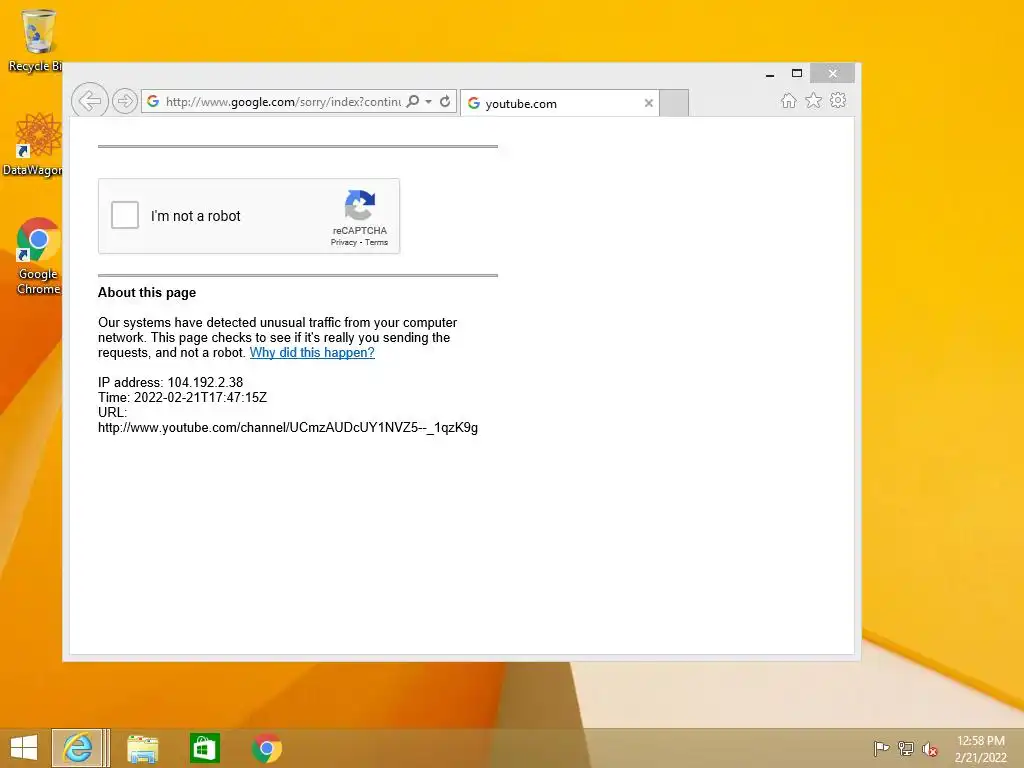
Task: Click the 'IP address: 104.192.2.38' text
Action: (x=170, y=383)
